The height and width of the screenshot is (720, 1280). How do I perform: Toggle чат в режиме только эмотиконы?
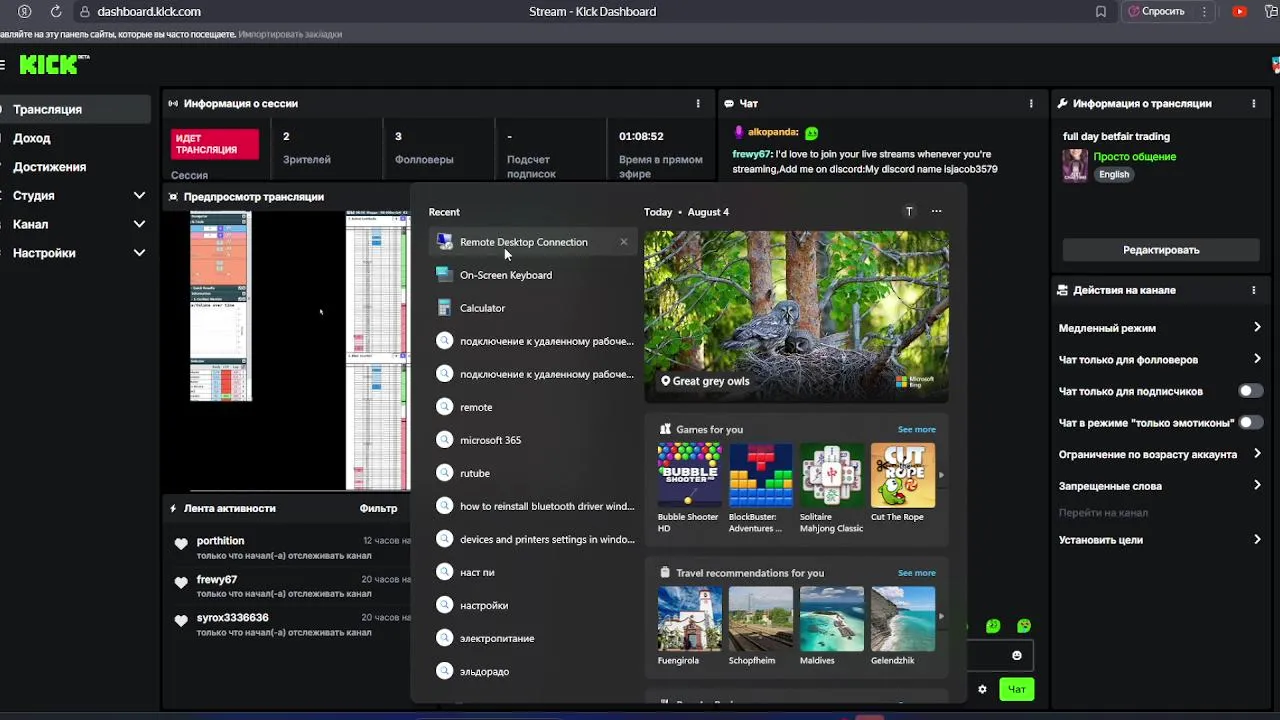[x=1250, y=422]
